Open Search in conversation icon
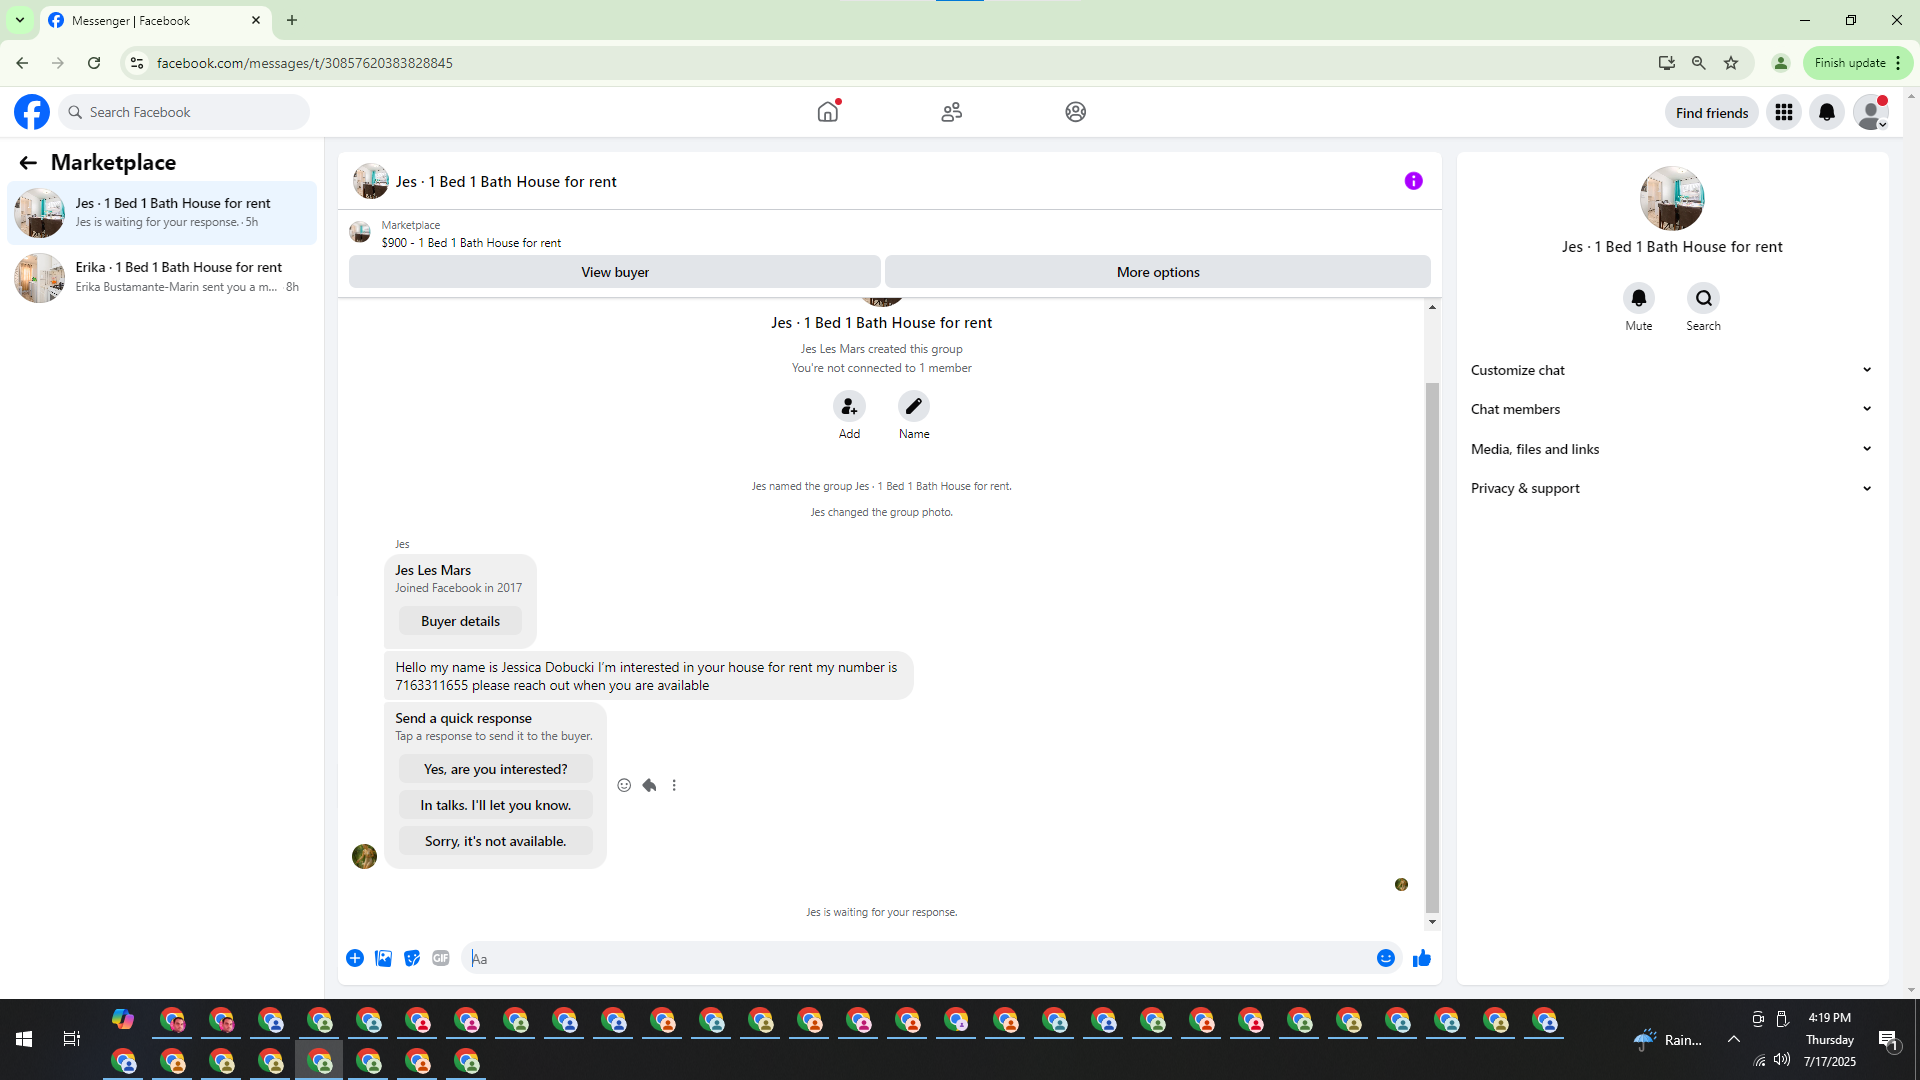Image resolution: width=1920 pixels, height=1080 pixels. (x=1703, y=298)
